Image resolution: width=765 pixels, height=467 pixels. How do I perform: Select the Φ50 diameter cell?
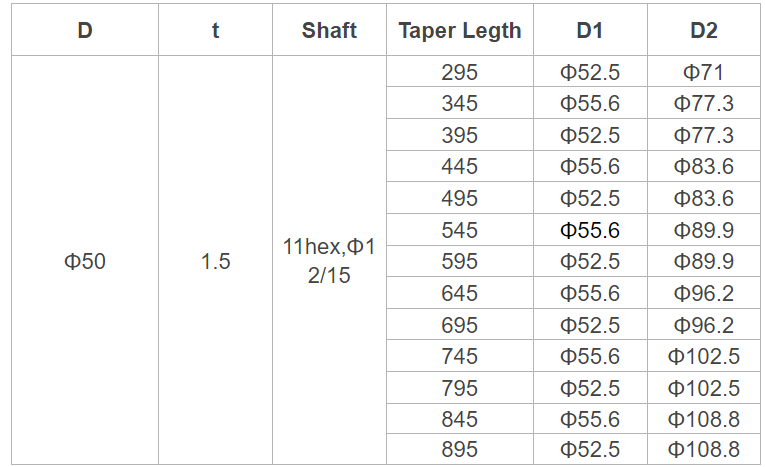(85, 262)
